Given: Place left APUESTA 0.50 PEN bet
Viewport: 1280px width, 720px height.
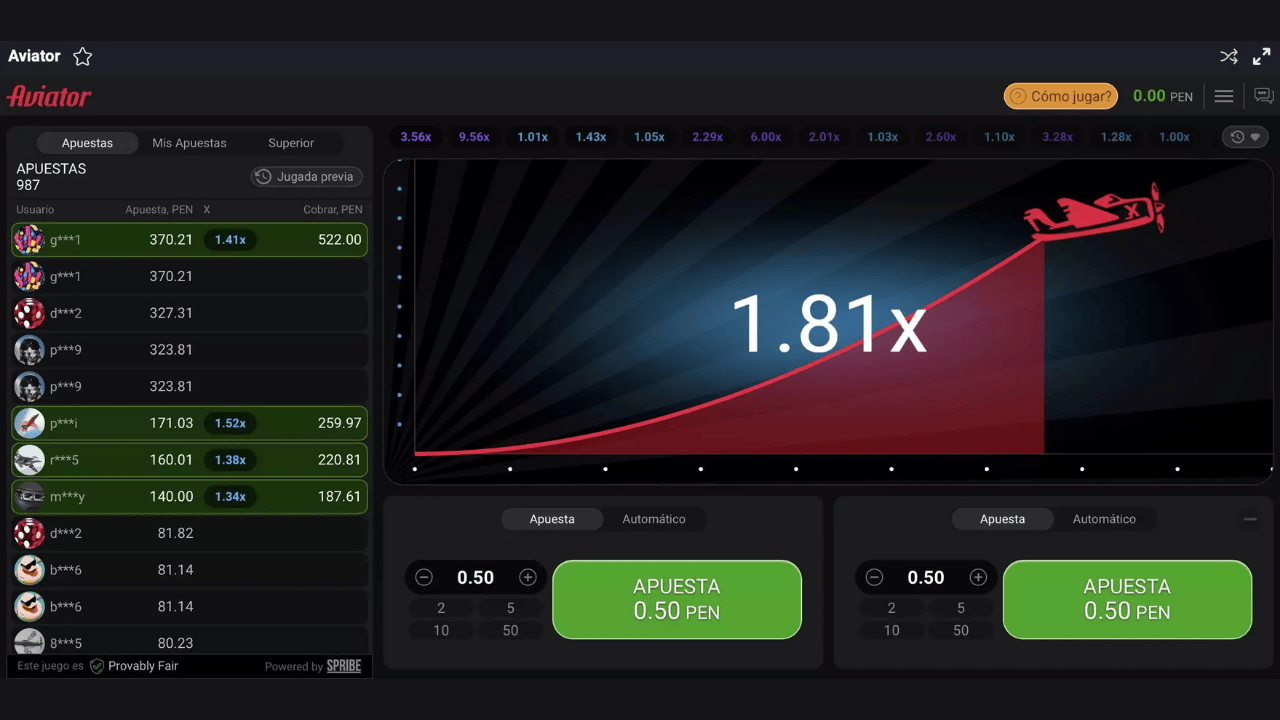Looking at the screenshot, I should point(677,599).
